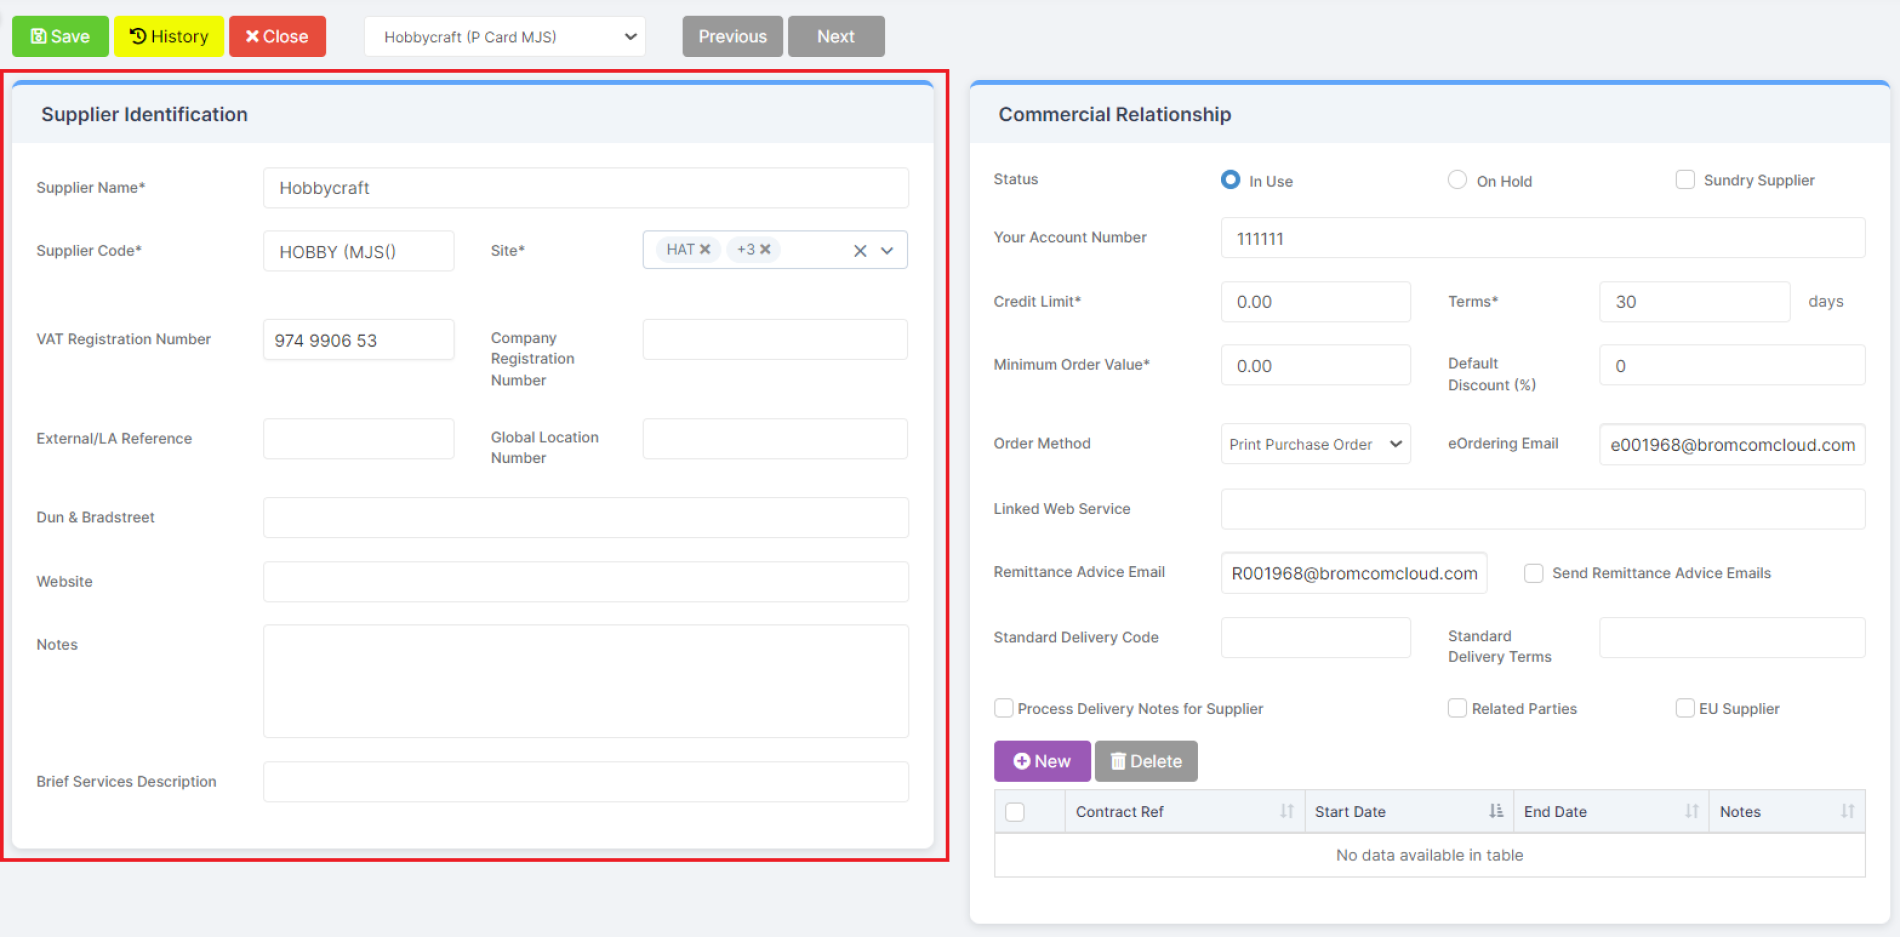The image size is (1900, 937).
Task: Click the VAT Registration Number field
Action: coord(358,340)
